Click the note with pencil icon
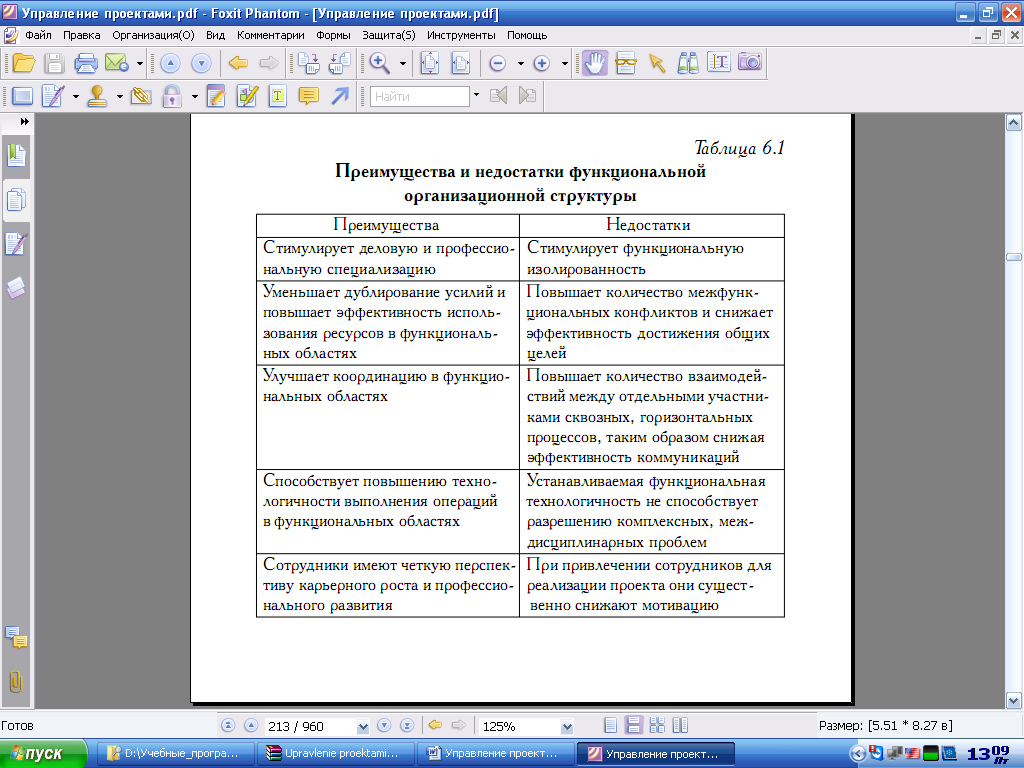The image size is (1024, 768). 216,97
